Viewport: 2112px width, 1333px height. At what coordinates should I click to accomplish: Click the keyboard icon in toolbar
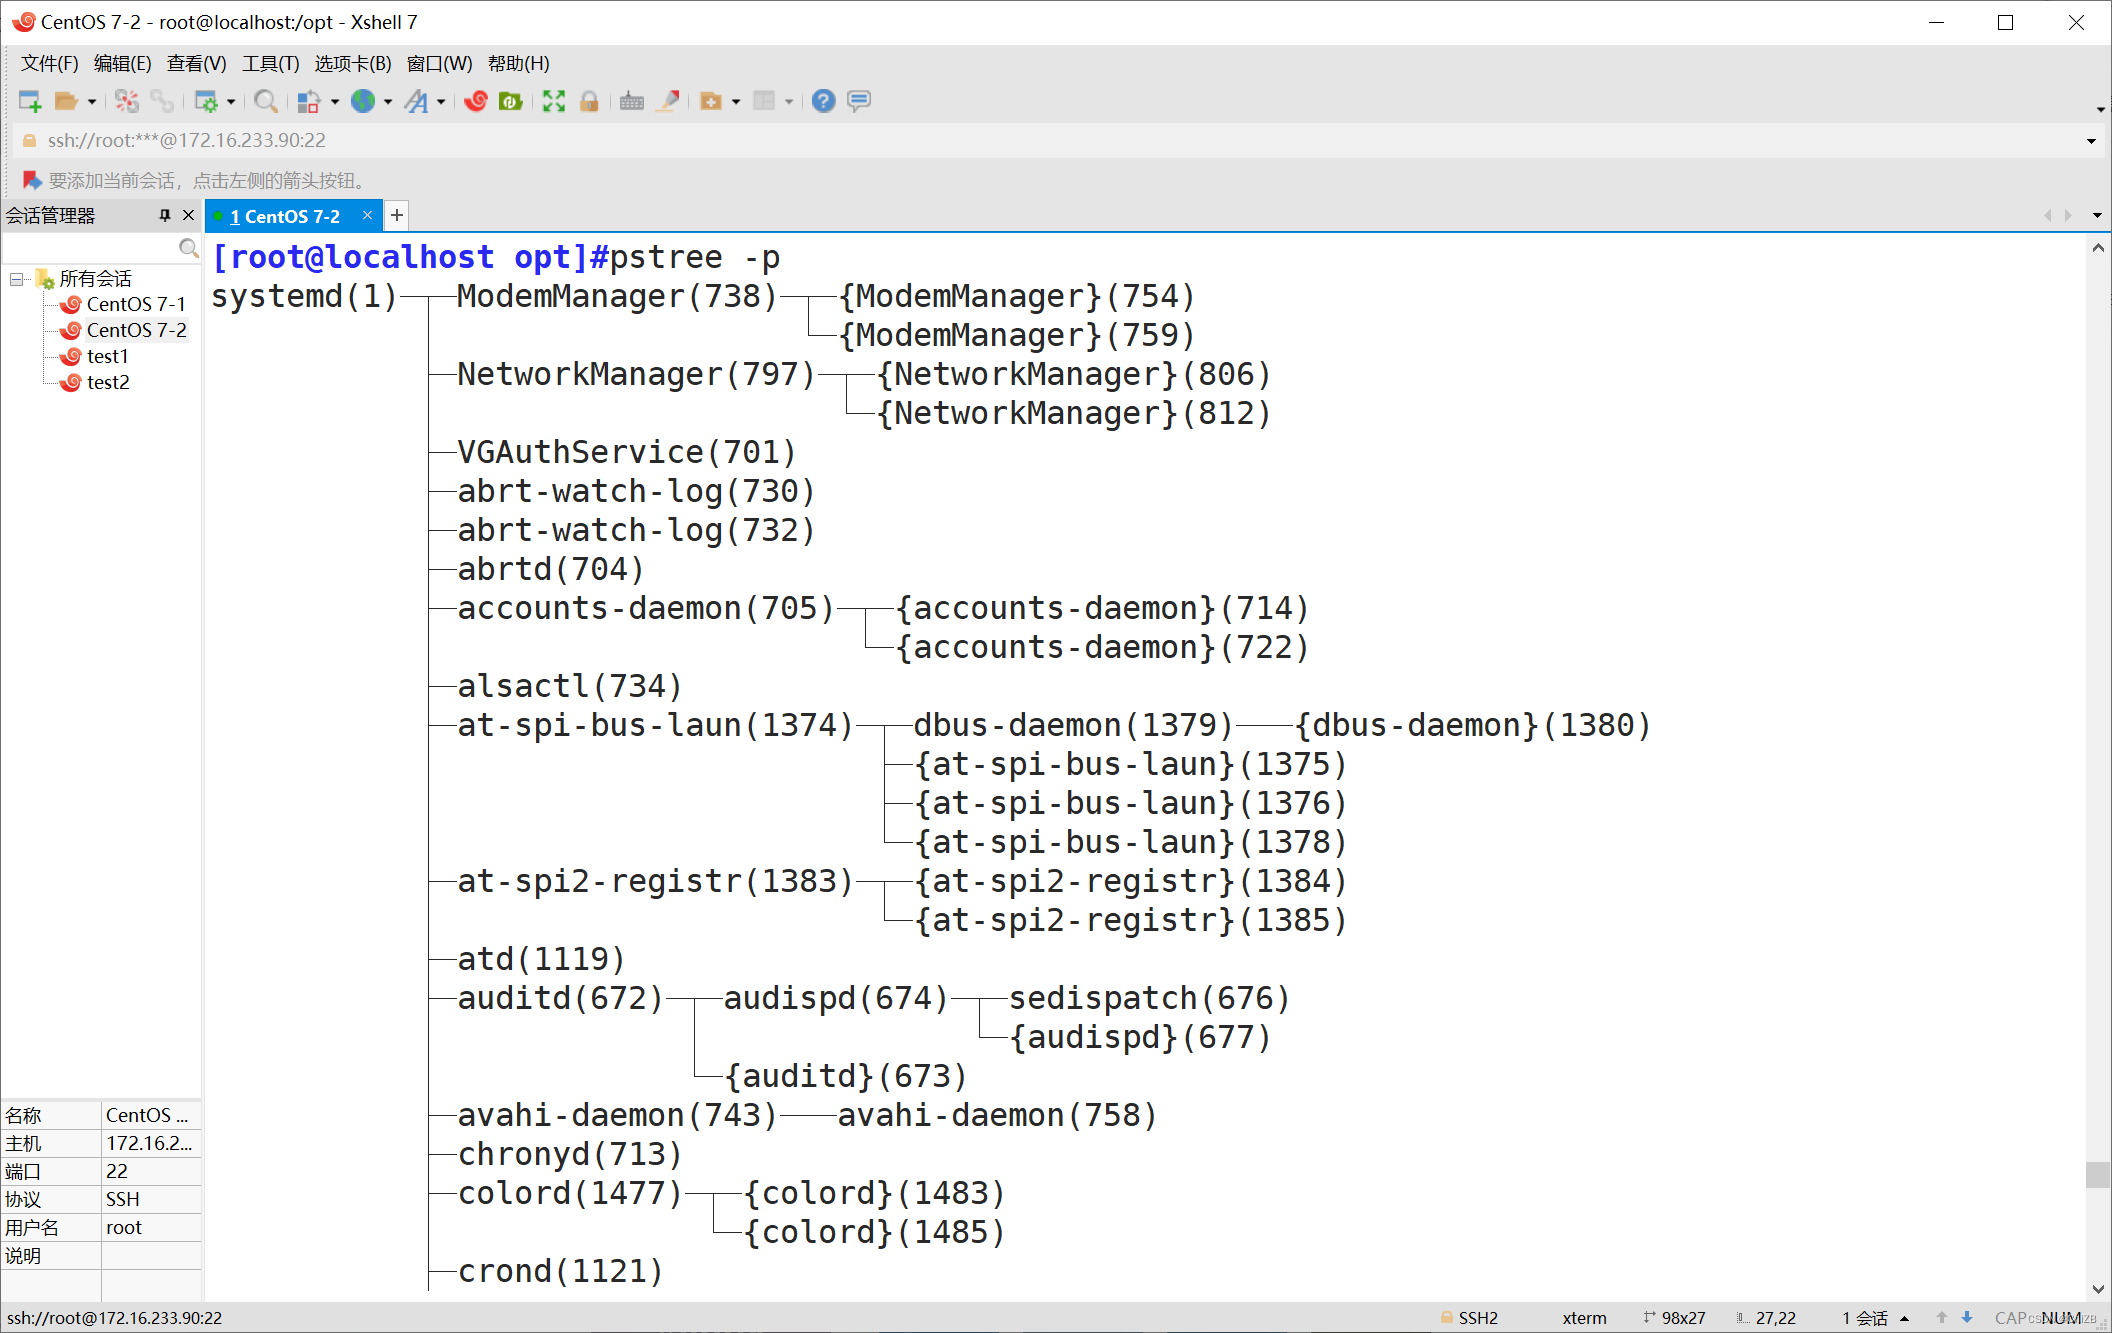point(631,101)
